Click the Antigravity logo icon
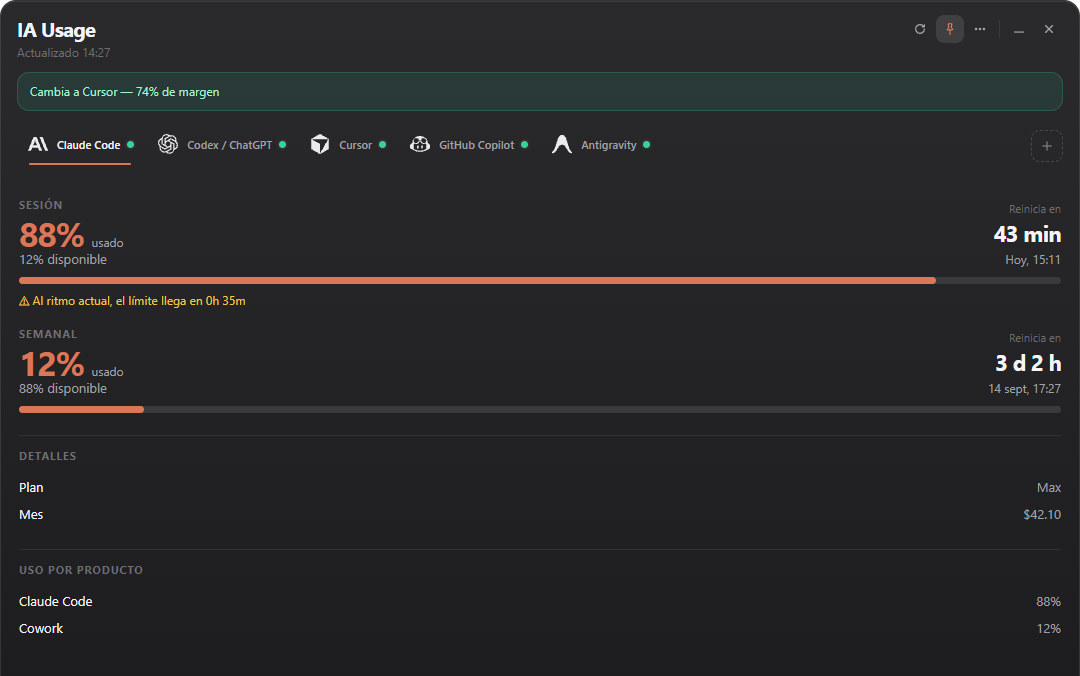The width and height of the screenshot is (1080, 676). (562, 144)
